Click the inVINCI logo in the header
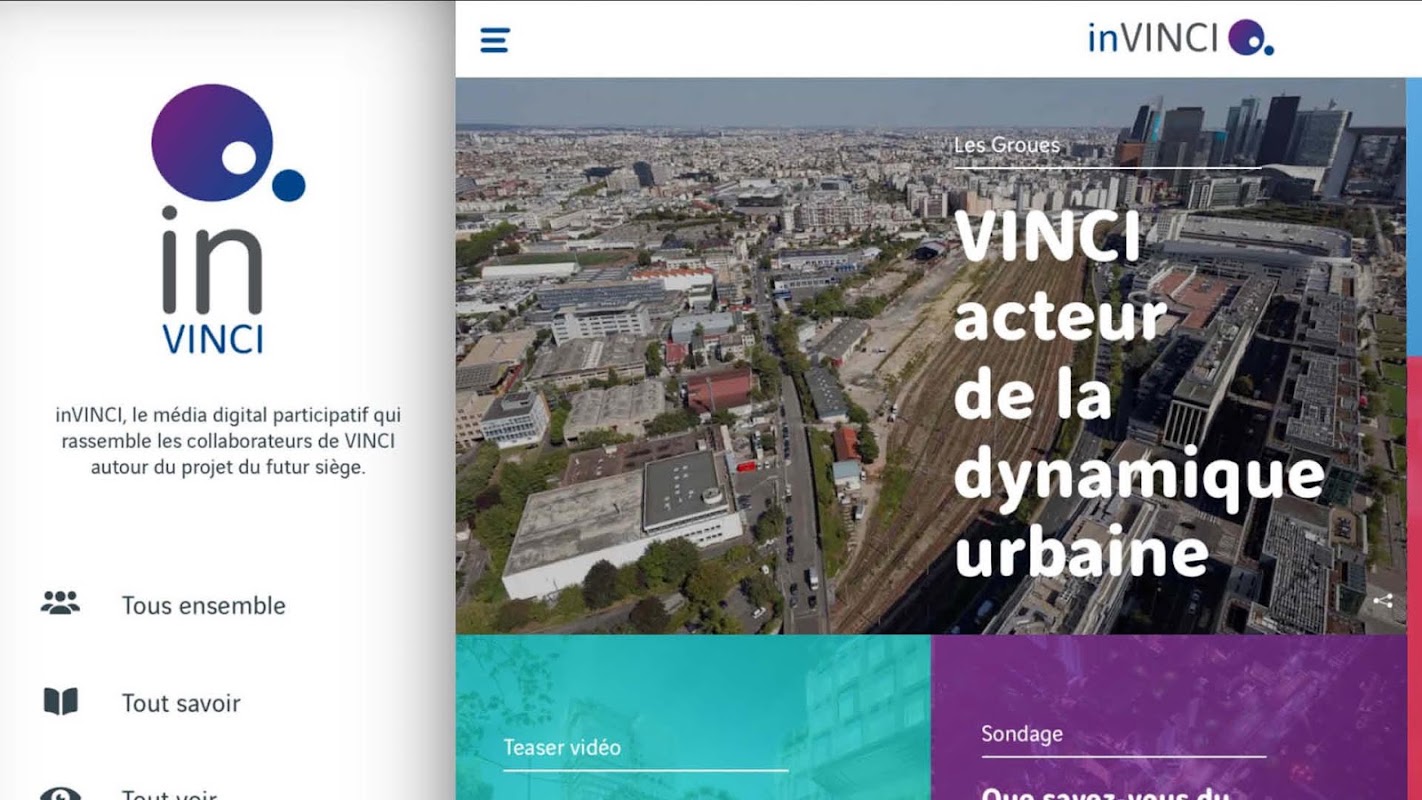The image size is (1422, 800). 1181,38
